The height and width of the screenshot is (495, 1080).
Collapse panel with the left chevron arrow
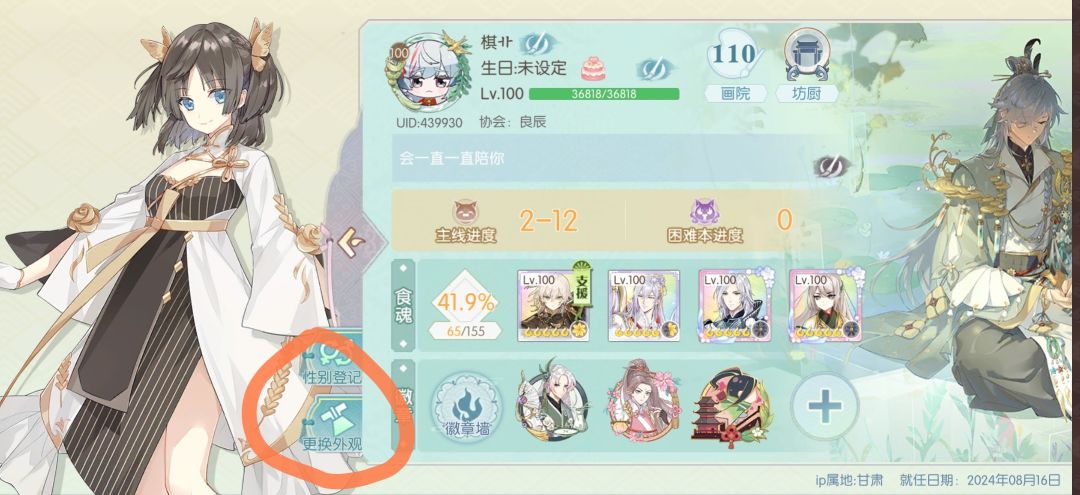point(351,243)
